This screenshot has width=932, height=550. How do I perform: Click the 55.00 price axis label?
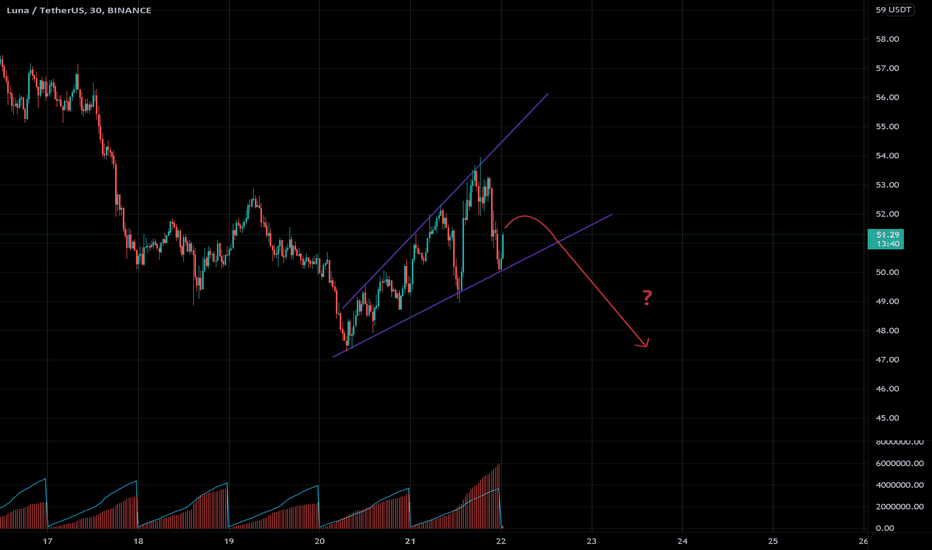click(887, 127)
